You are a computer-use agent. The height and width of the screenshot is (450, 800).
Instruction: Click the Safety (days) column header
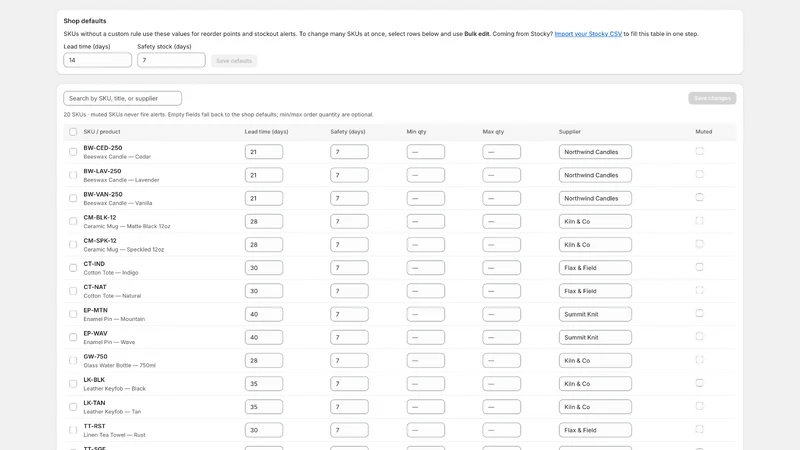pos(347,132)
